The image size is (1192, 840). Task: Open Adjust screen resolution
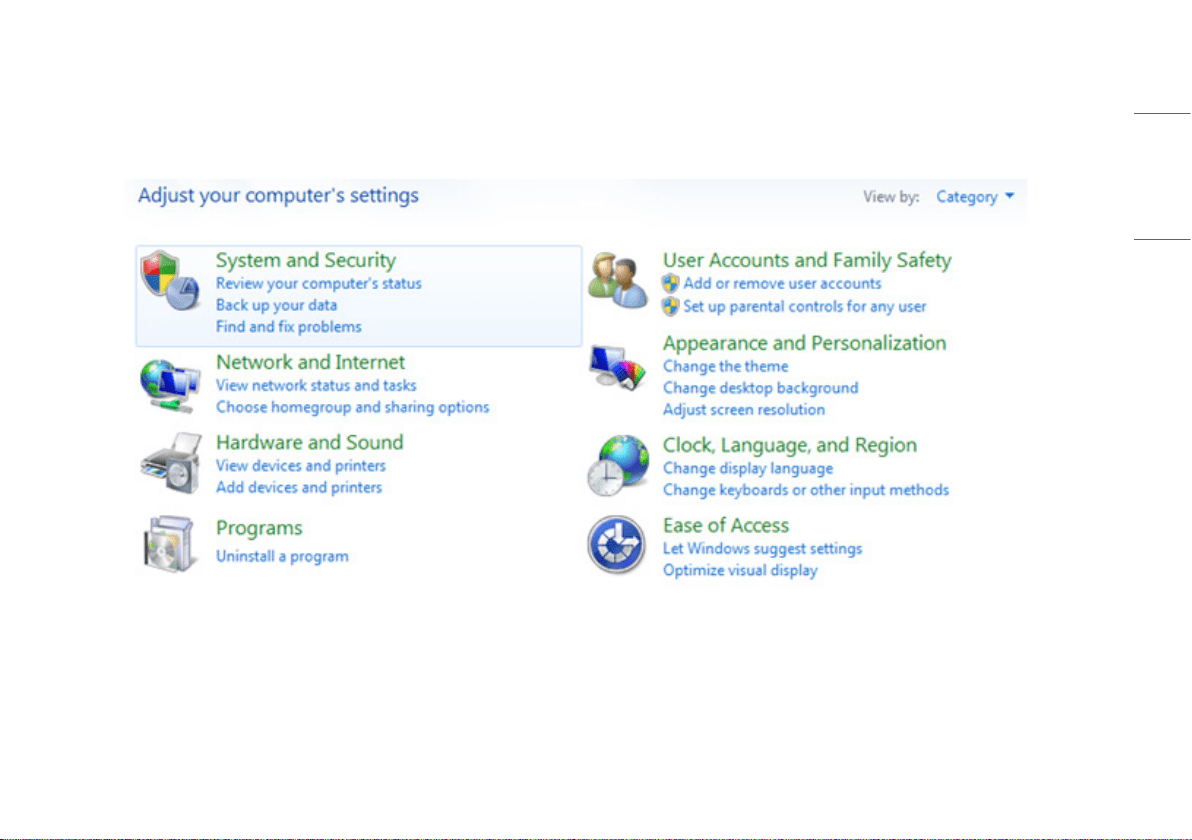click(x=743, y=410)
